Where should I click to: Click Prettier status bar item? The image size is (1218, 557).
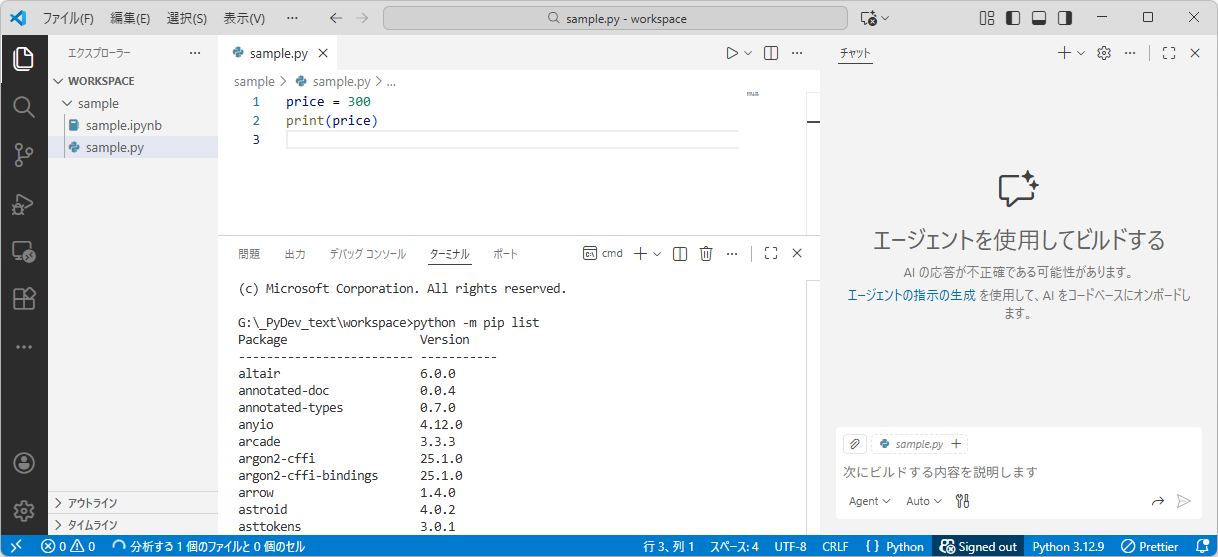coord(1150,546)
